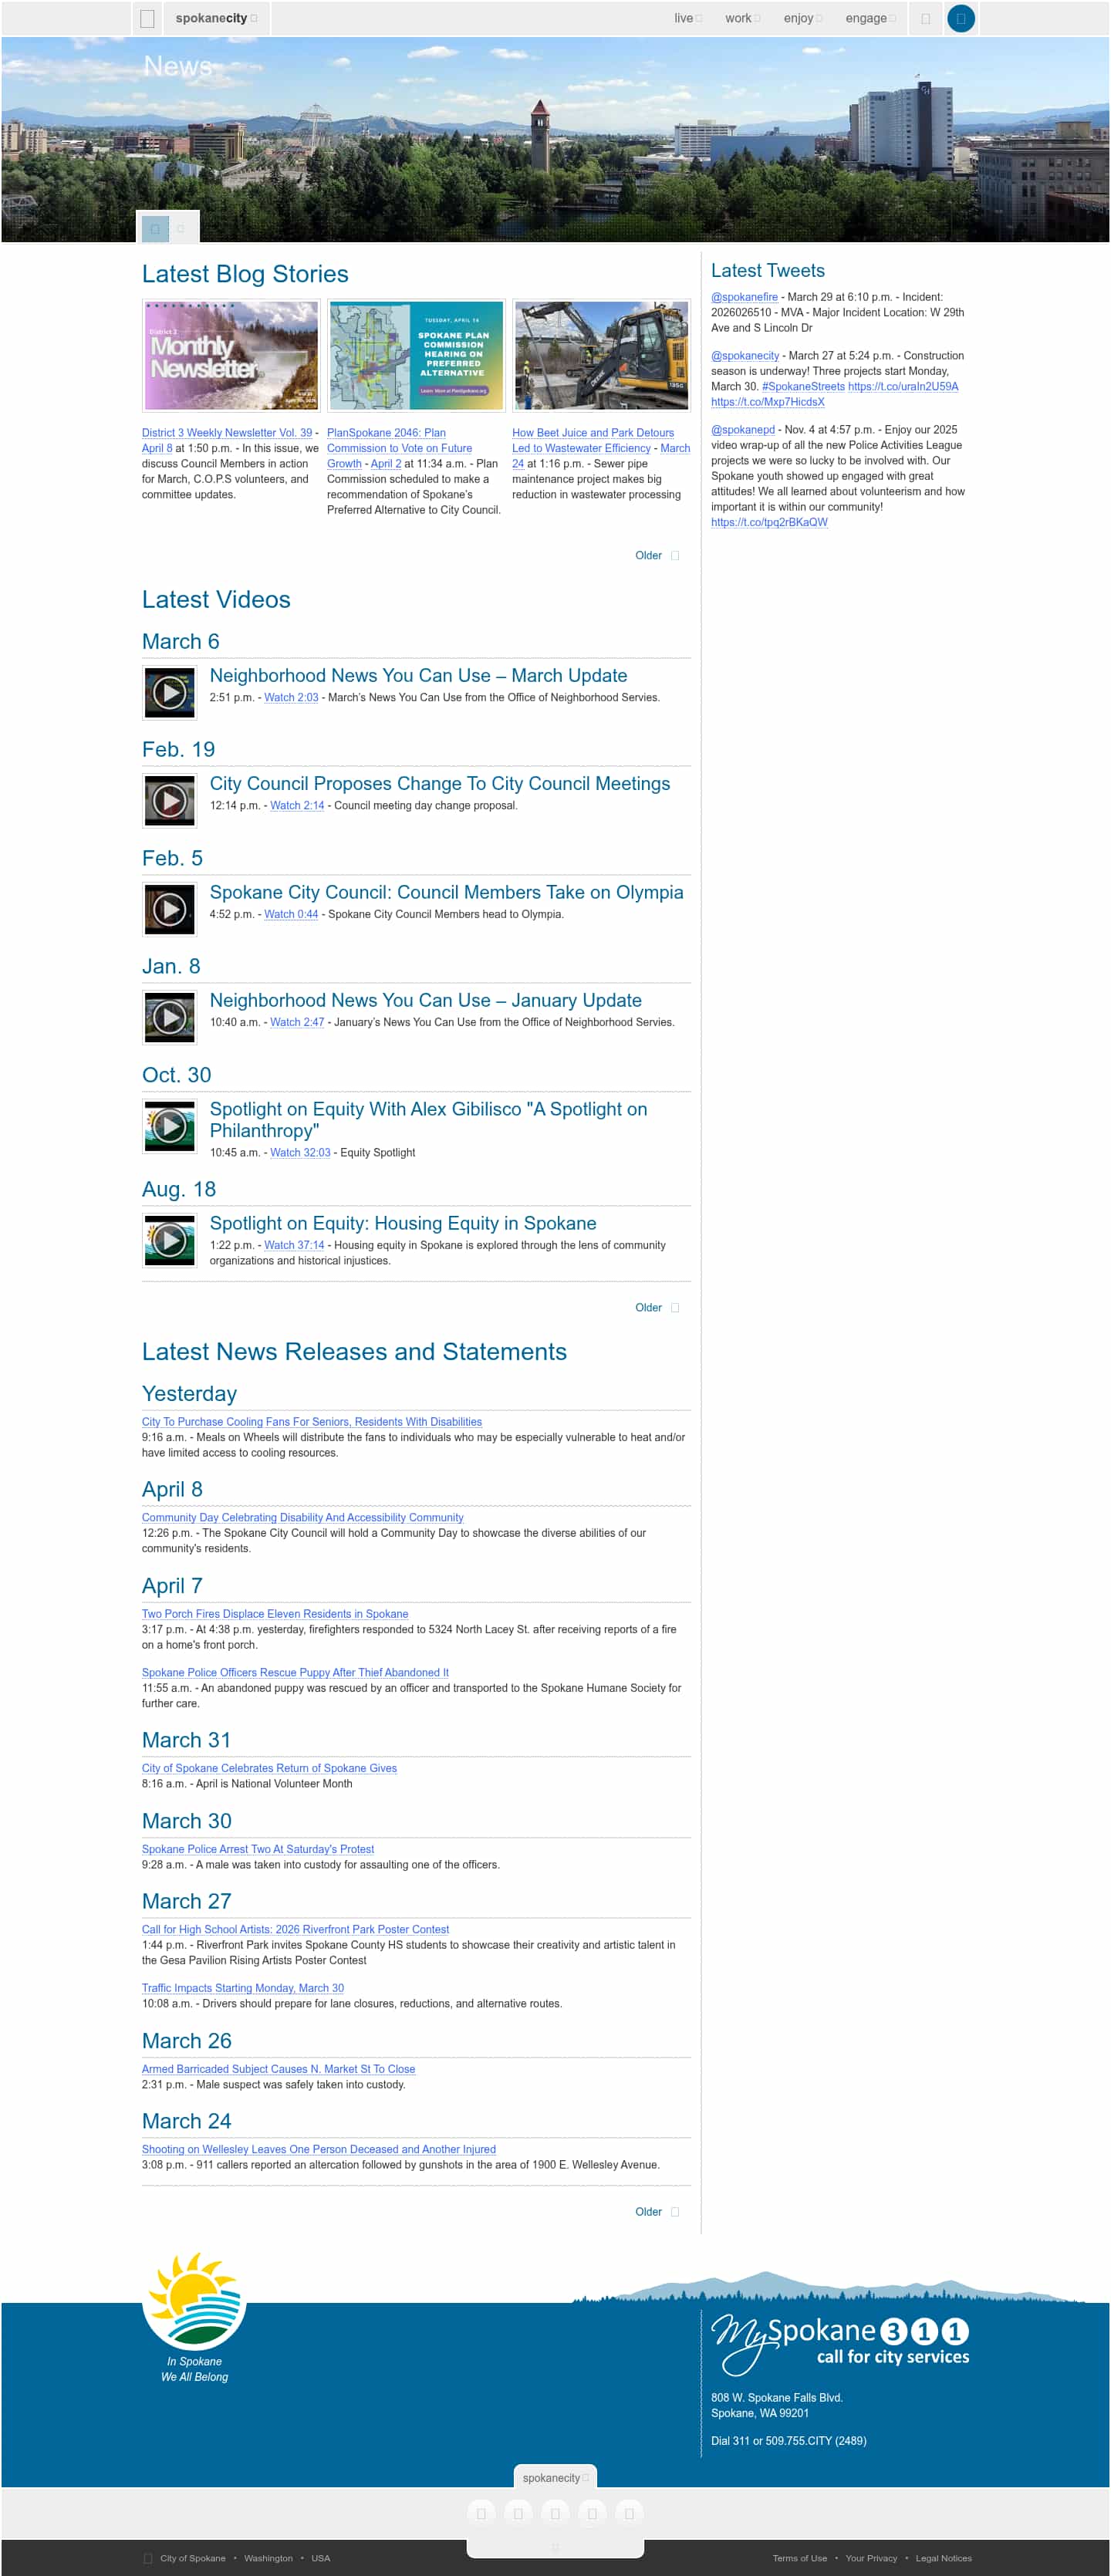Click the down arrow below footer social icons
The image size is (1111, 2576).
point(556,2548)
